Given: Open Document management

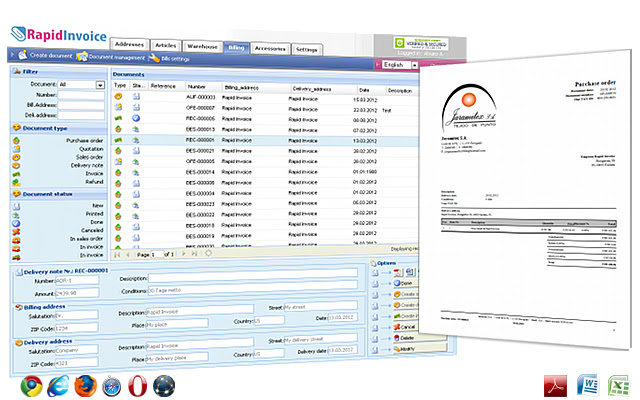Looking at the screenshot, I should coord(111,57).
